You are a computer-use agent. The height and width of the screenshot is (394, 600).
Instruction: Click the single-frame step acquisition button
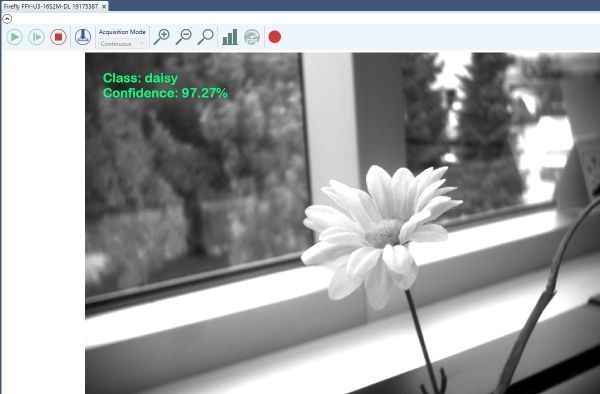coord(36,37)
